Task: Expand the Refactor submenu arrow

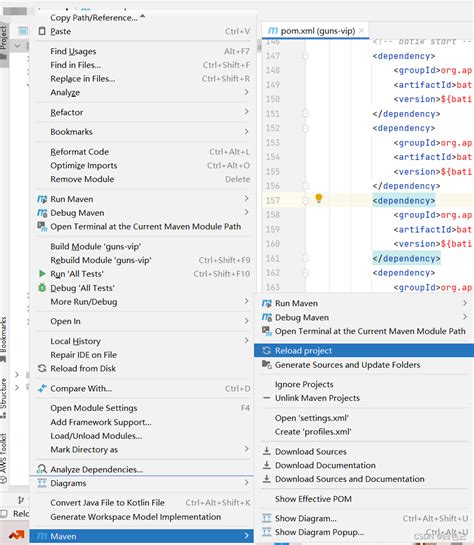Action: click(246, 112)
